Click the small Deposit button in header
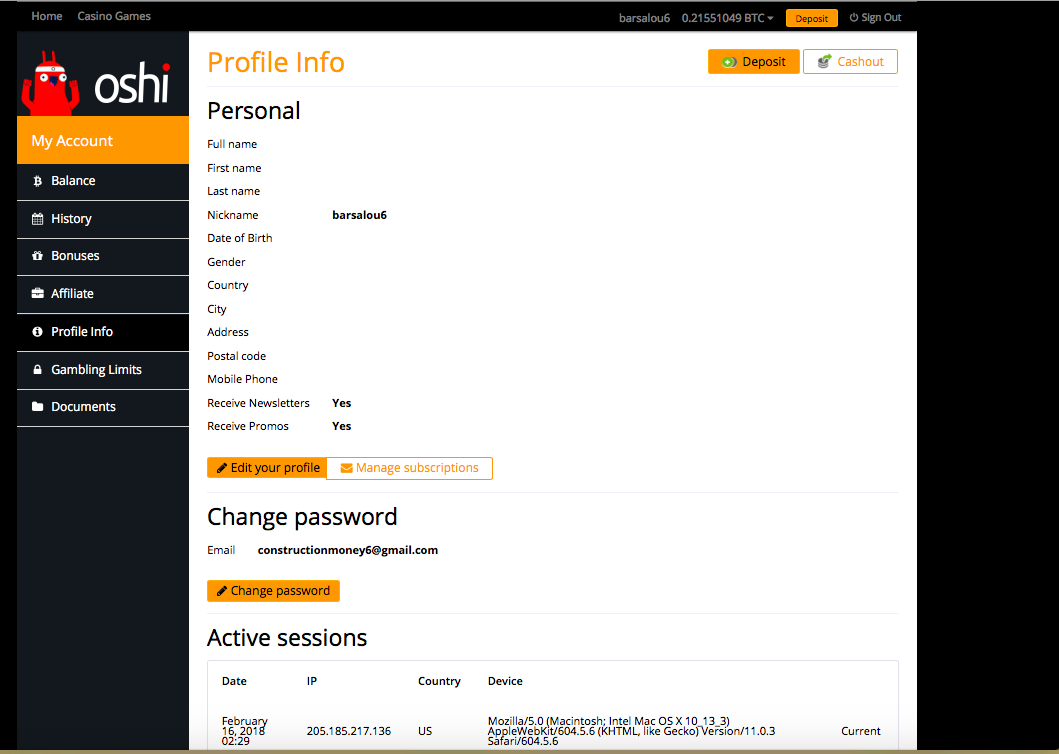The image size is (1059, 754). point(811,18)
